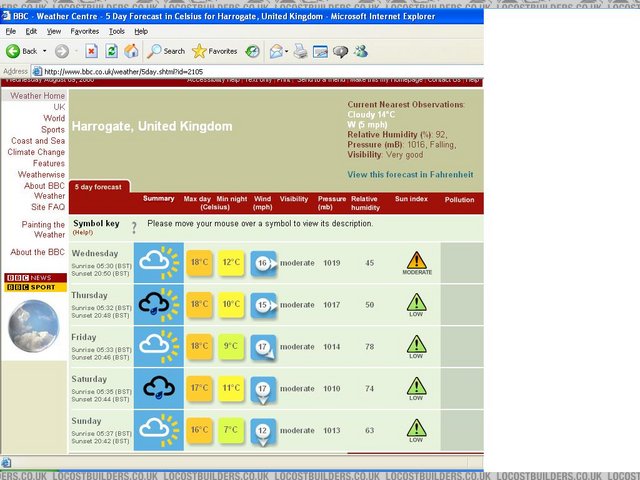The image size is (640, 480).
Task: Open the Climate Change link
Action: coord(36,152)
